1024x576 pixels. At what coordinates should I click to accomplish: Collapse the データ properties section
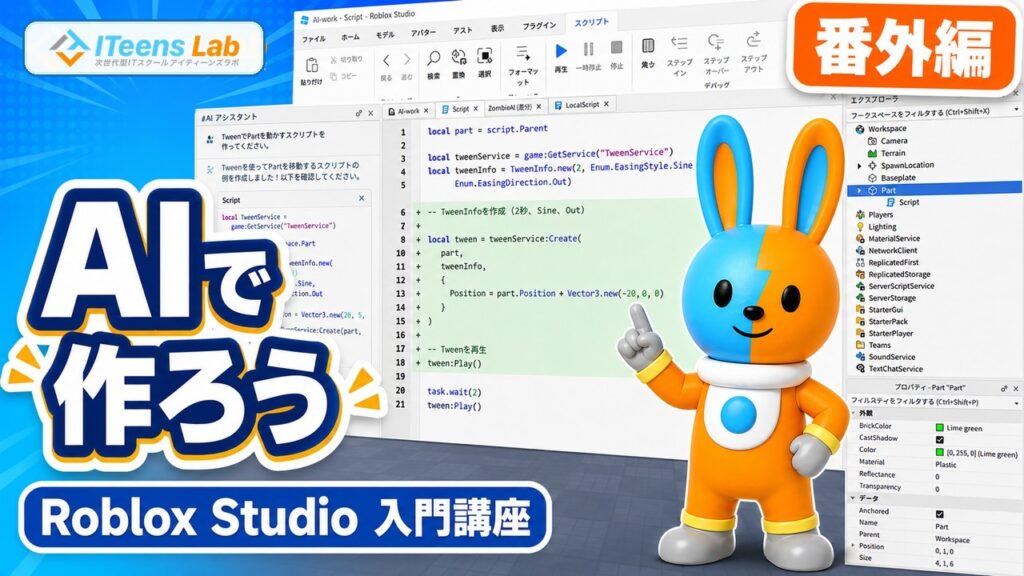(x=853, y=498)
